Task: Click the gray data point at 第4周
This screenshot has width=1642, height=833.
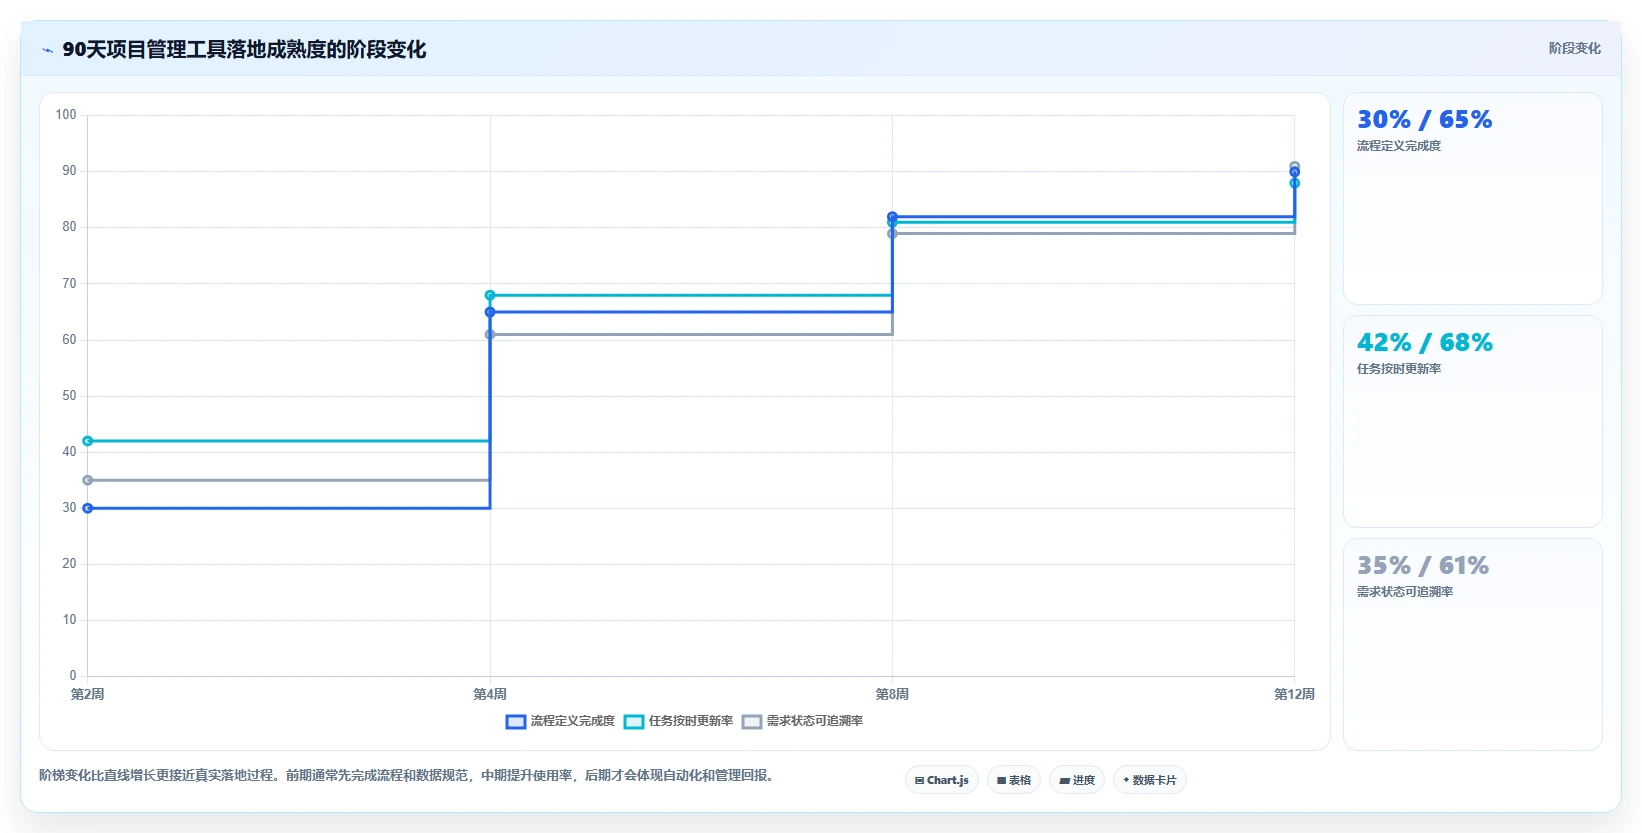Action: point(490,334)
